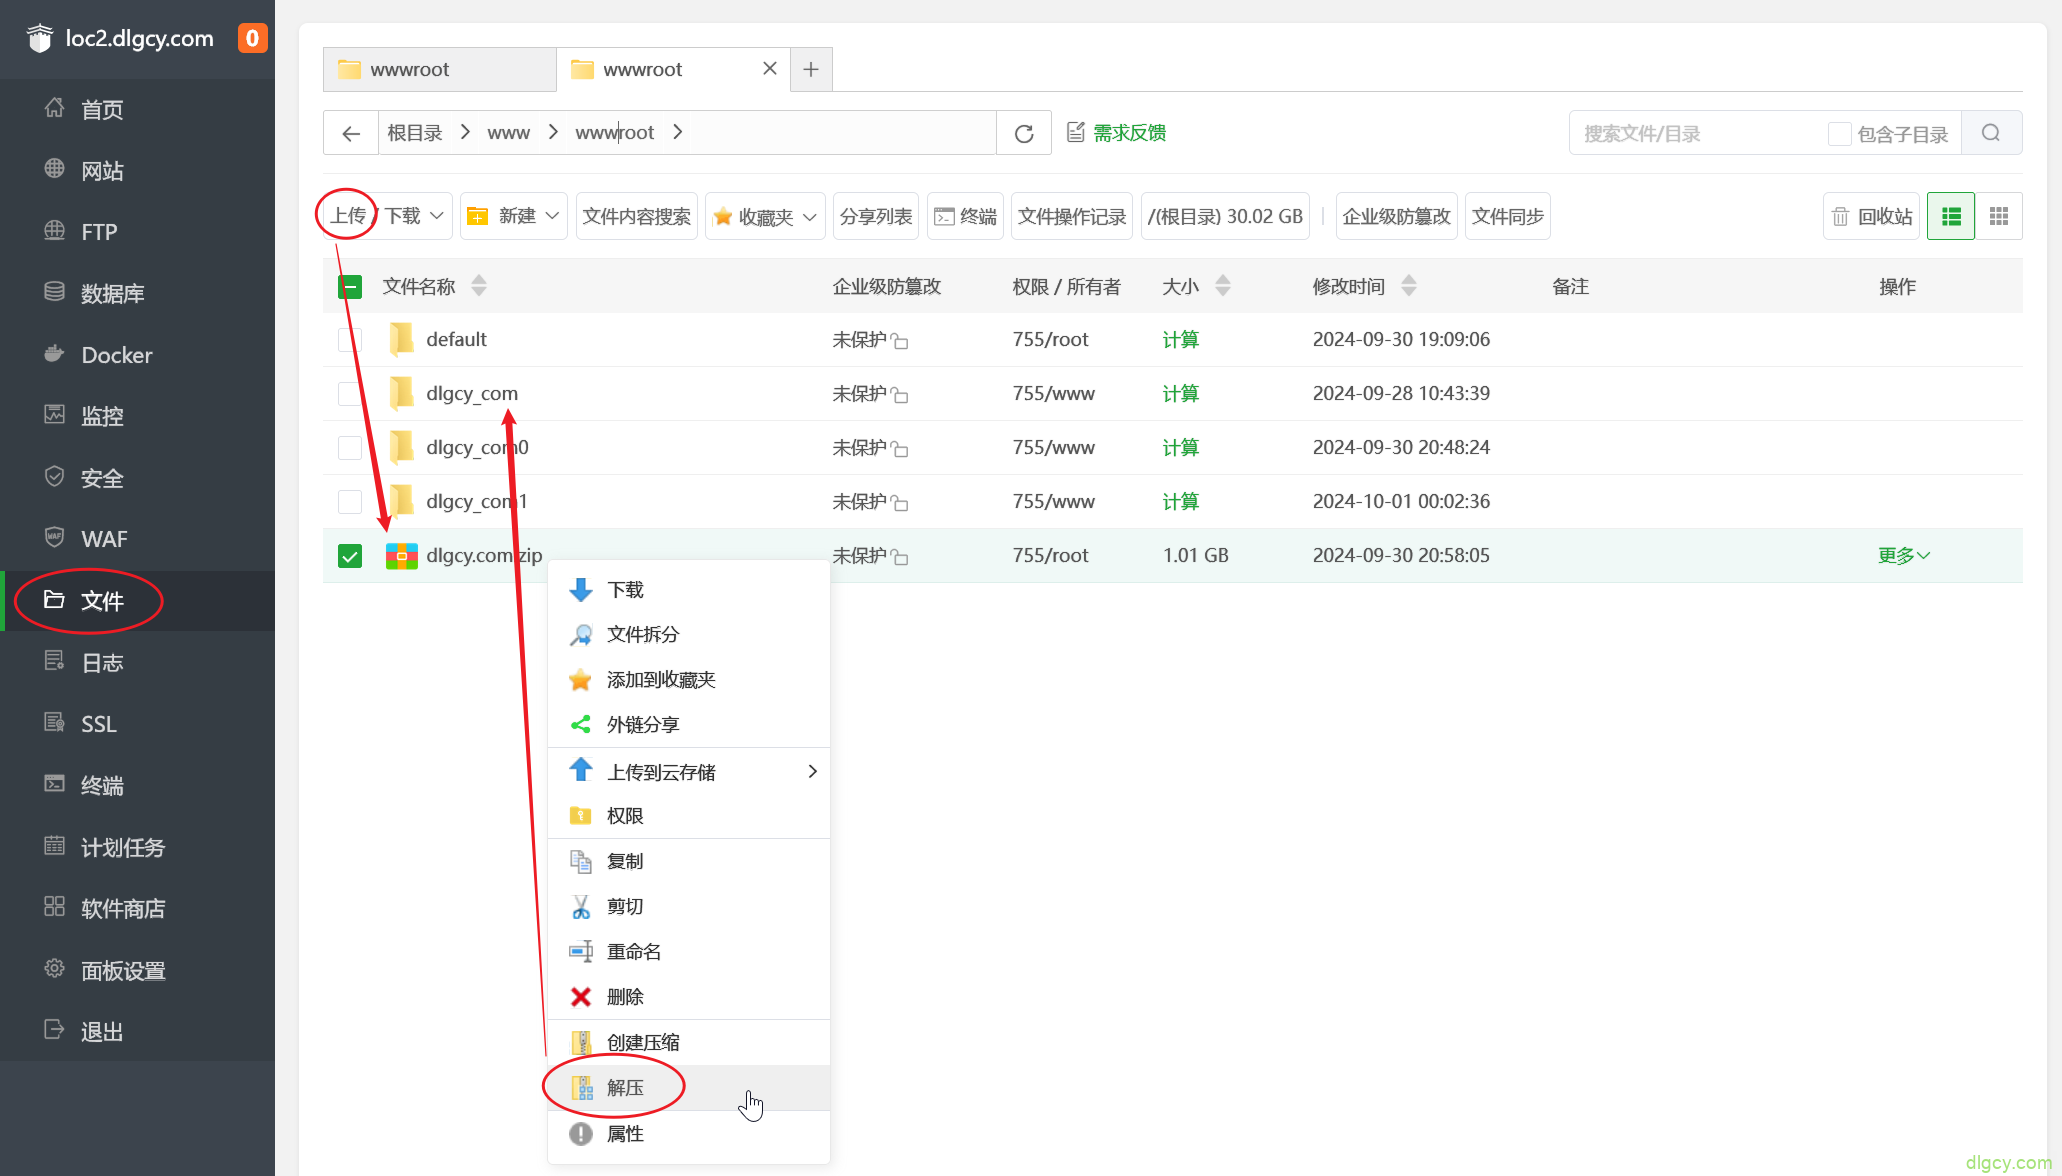This screenshot has height=1176, width=2062.
Task: Open the 数据库 database section
Action: coord(137,293)
